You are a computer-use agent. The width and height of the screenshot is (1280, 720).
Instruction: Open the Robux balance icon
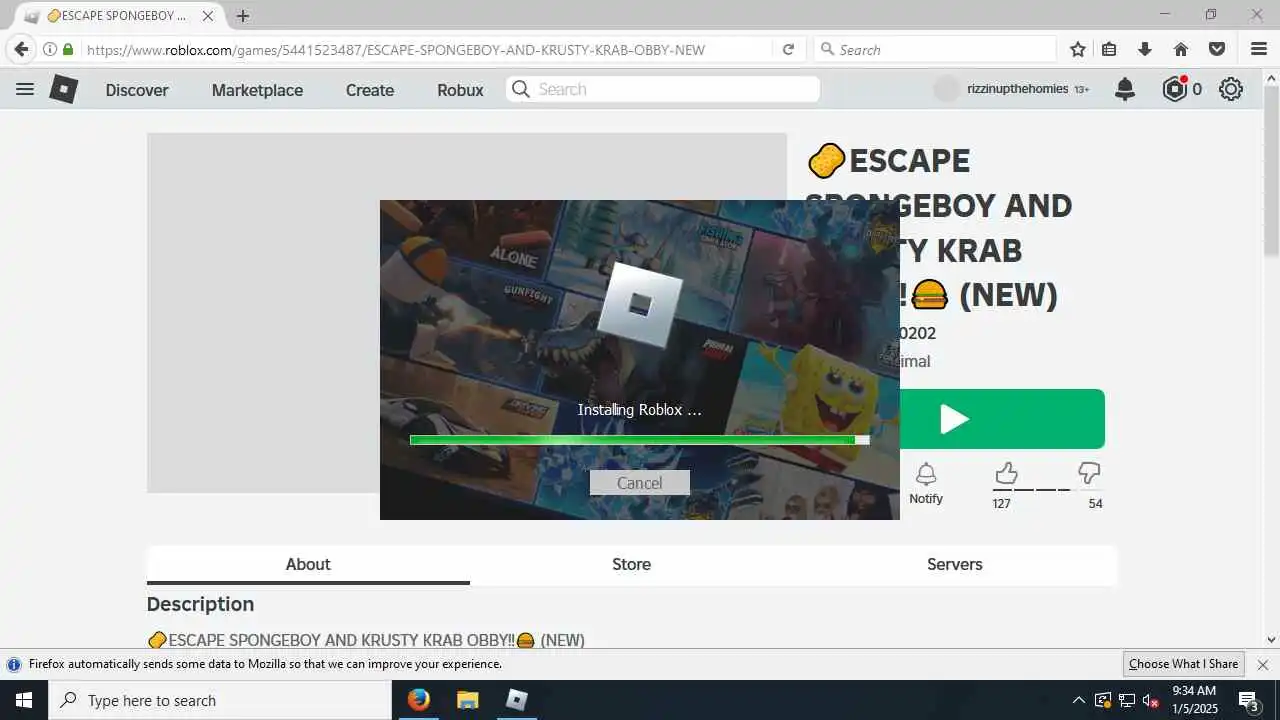1175,89
